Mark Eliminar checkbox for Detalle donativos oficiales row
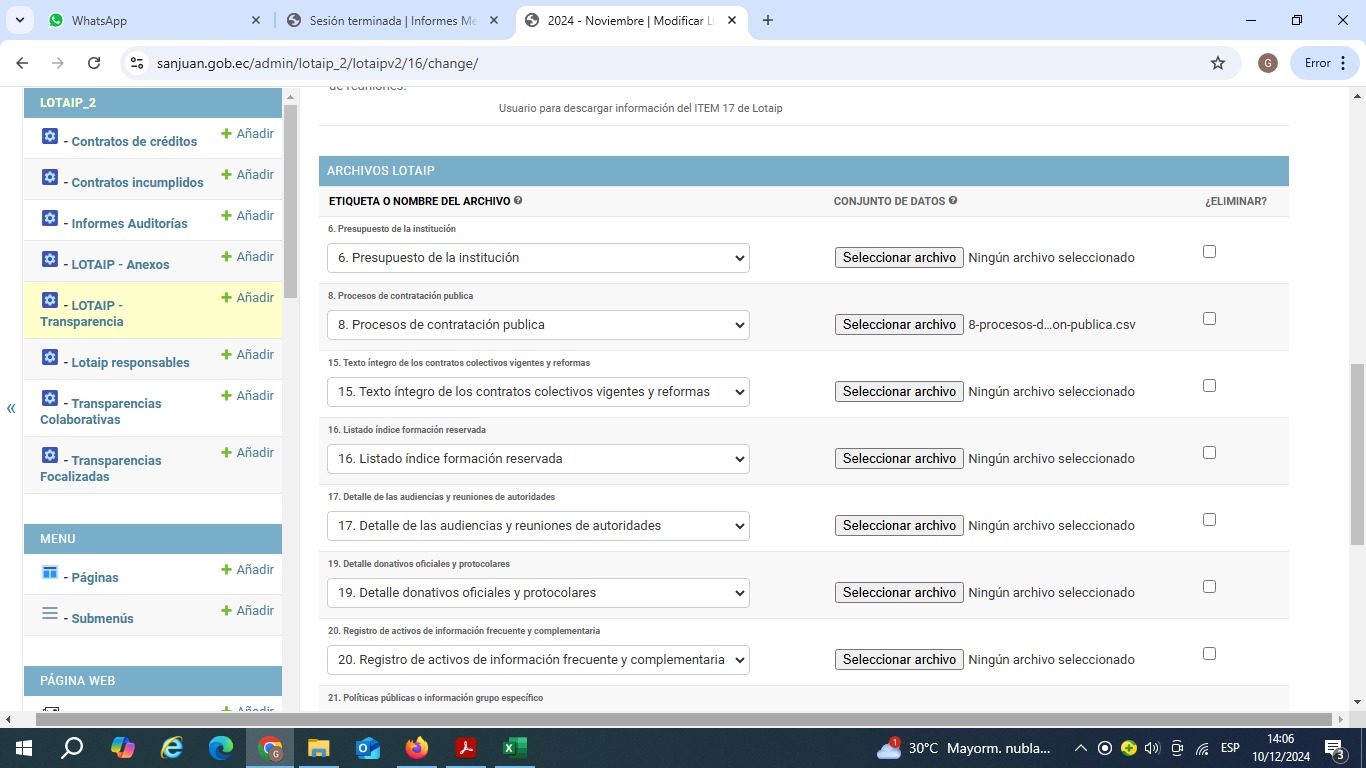 coord(1209,587)
